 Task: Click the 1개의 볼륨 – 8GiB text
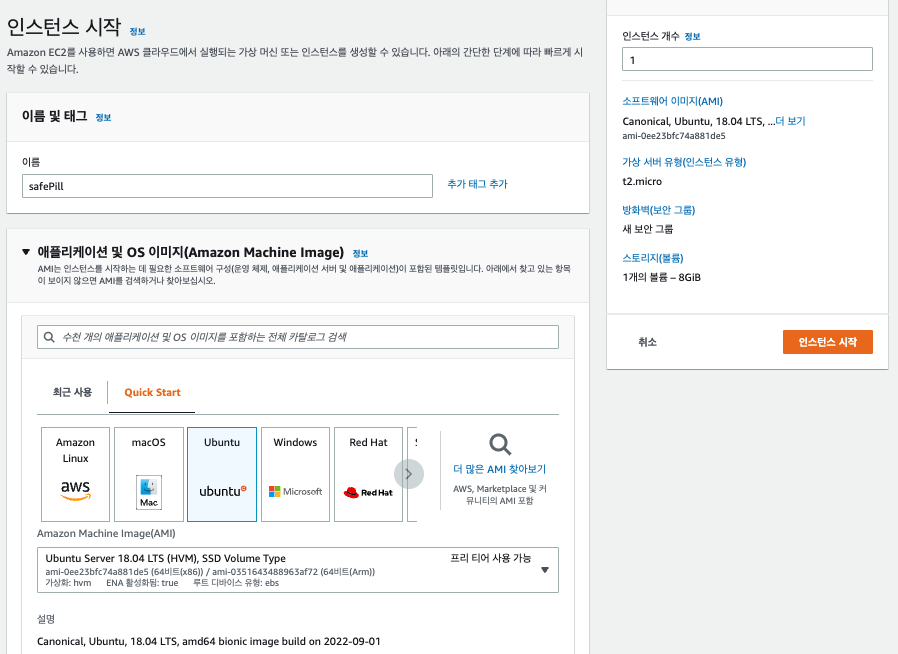pos(661,277)
